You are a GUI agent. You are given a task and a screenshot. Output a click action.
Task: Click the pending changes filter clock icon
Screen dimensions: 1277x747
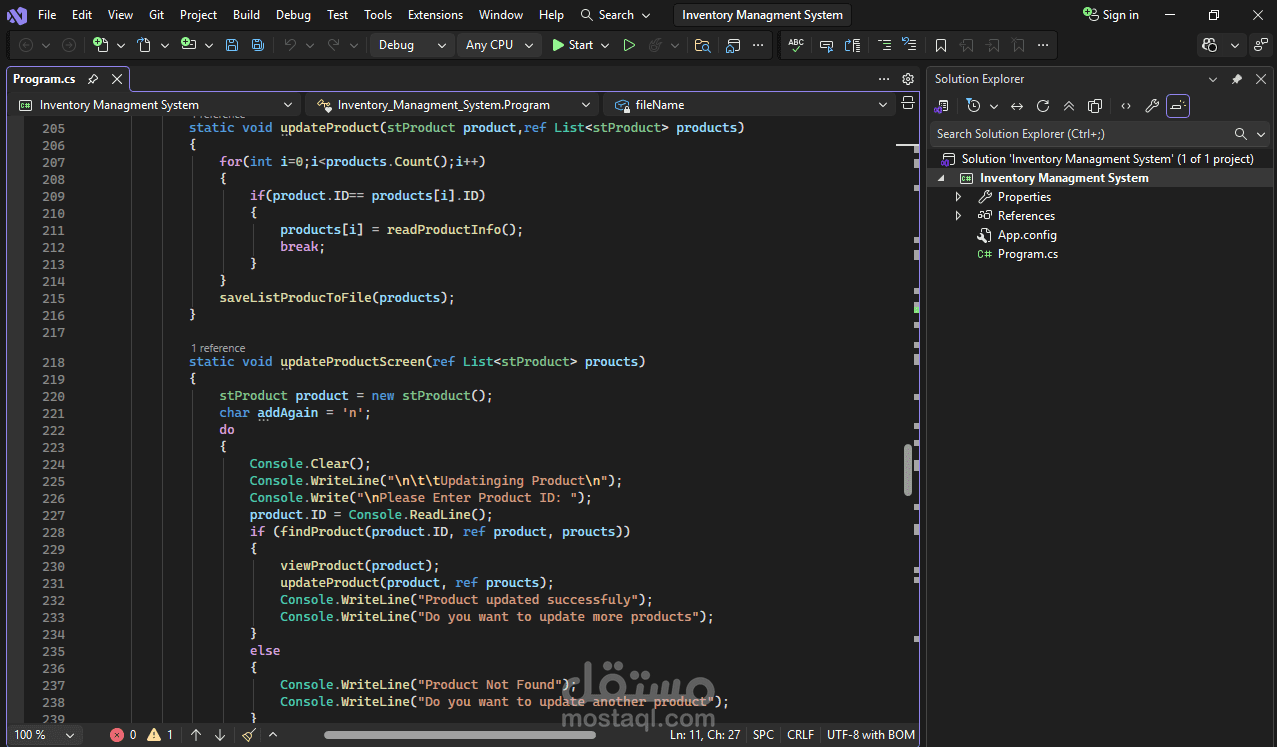[973, 106]
